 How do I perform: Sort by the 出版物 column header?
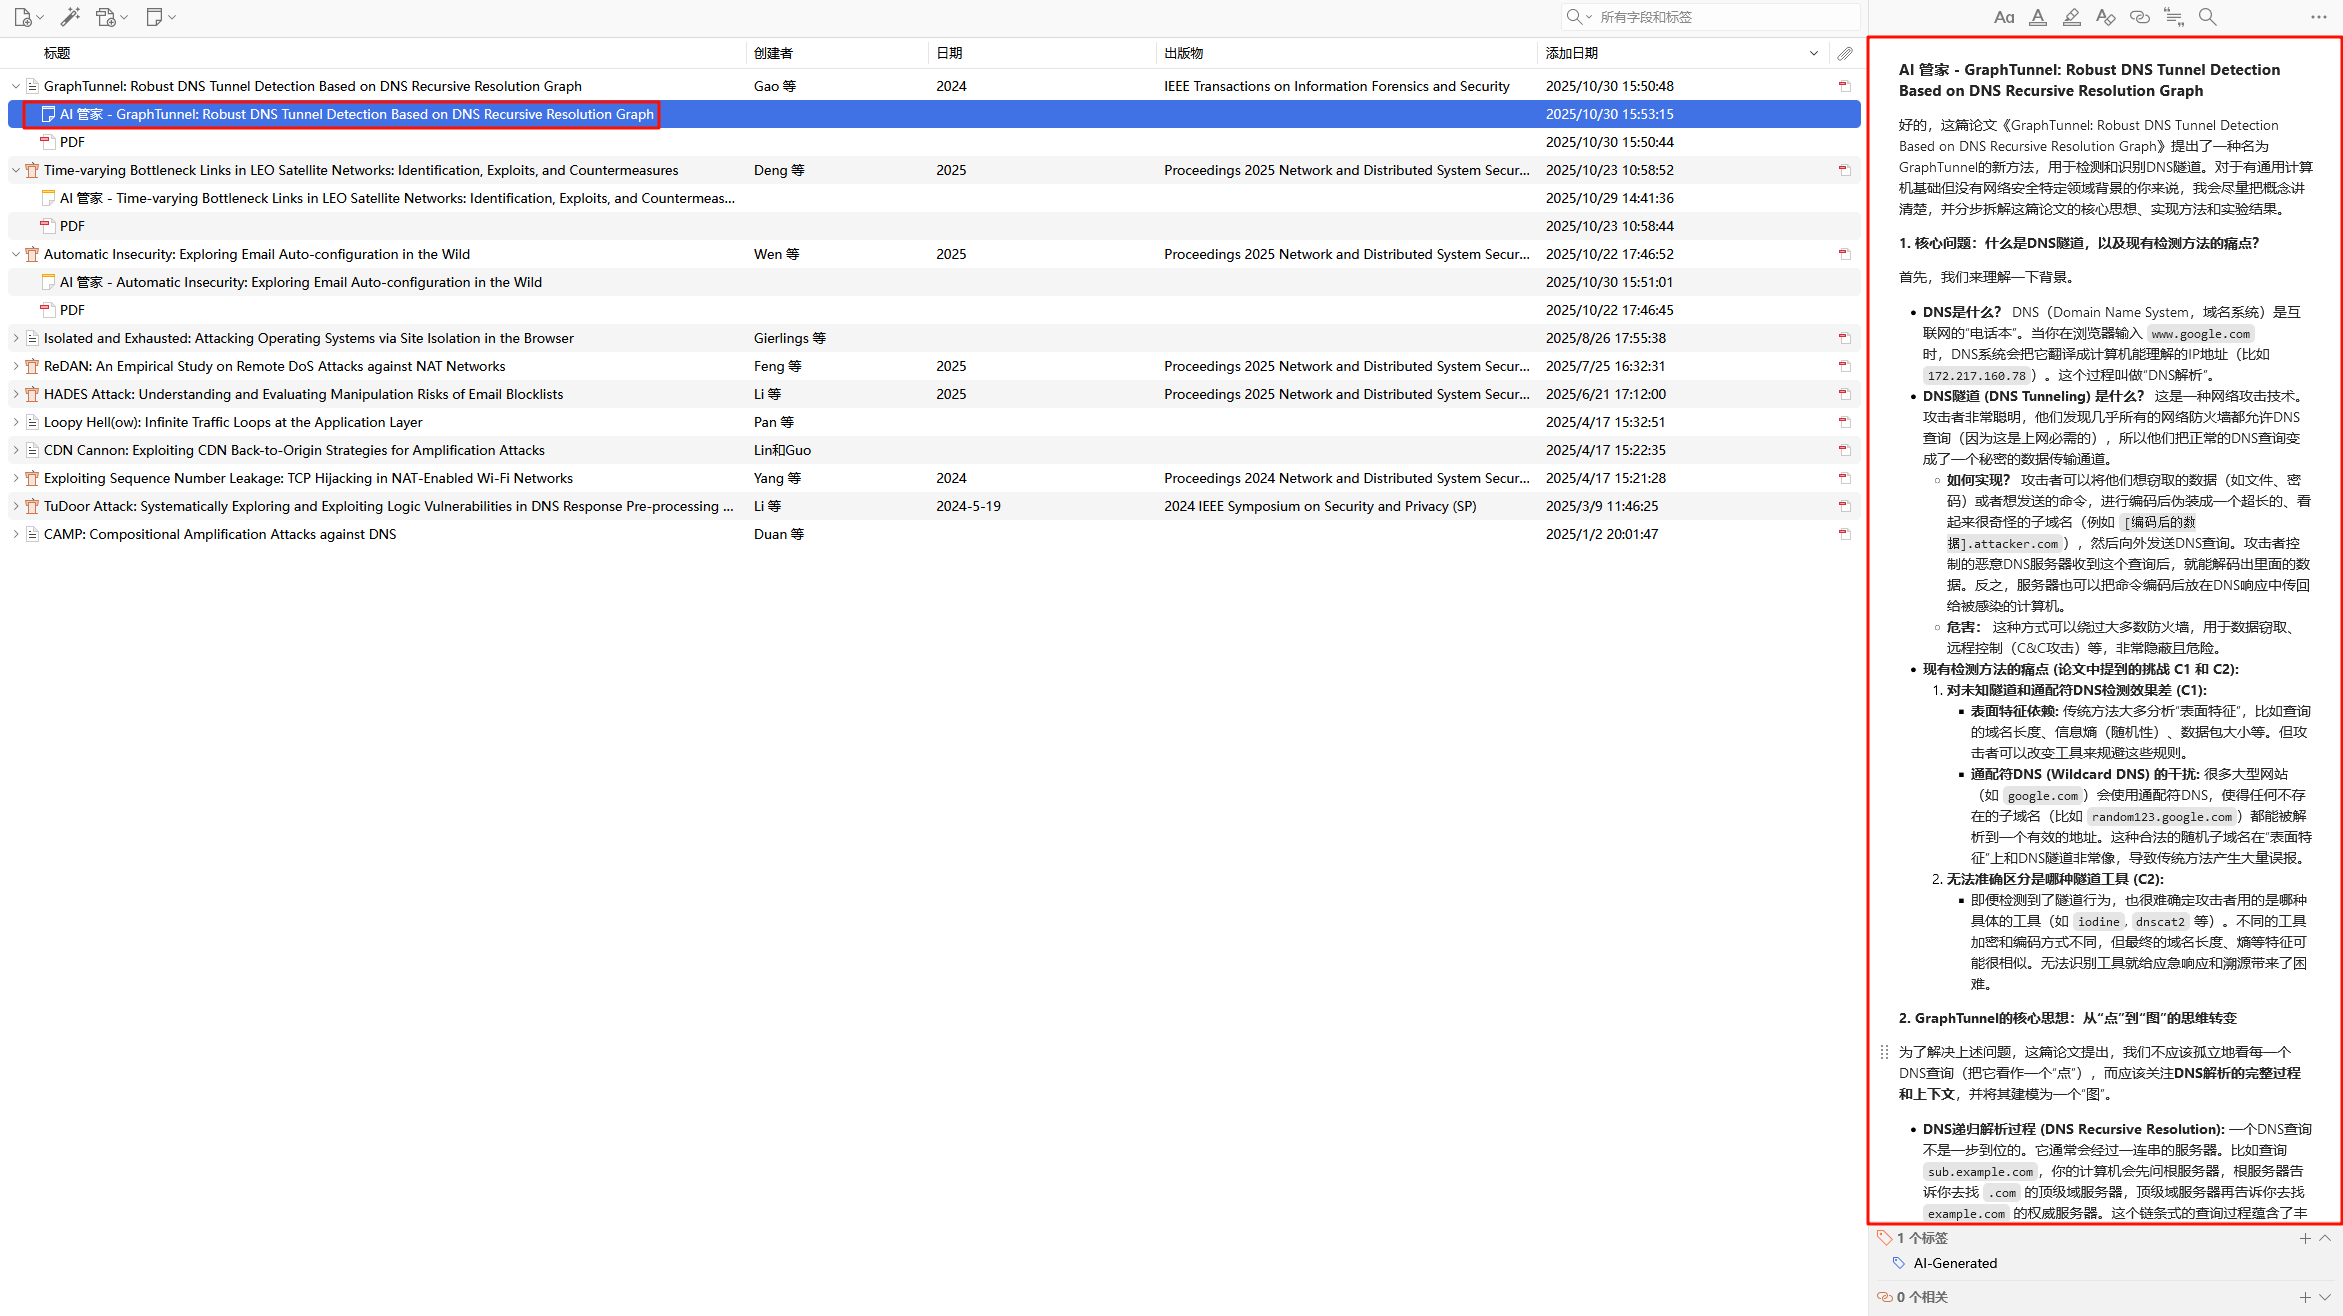click(x=1183, y=53)
